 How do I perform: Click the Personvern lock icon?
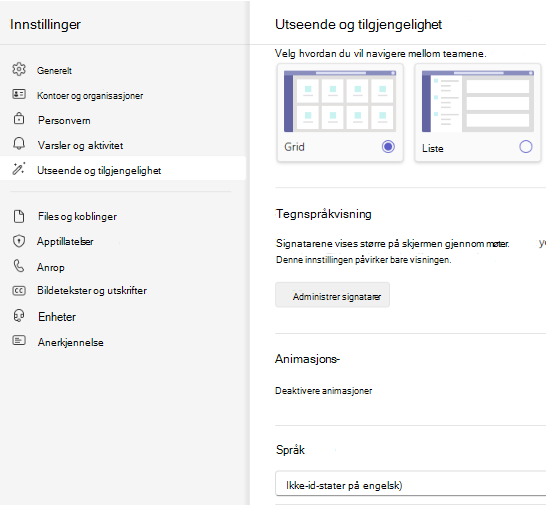[x=19, y=118]
